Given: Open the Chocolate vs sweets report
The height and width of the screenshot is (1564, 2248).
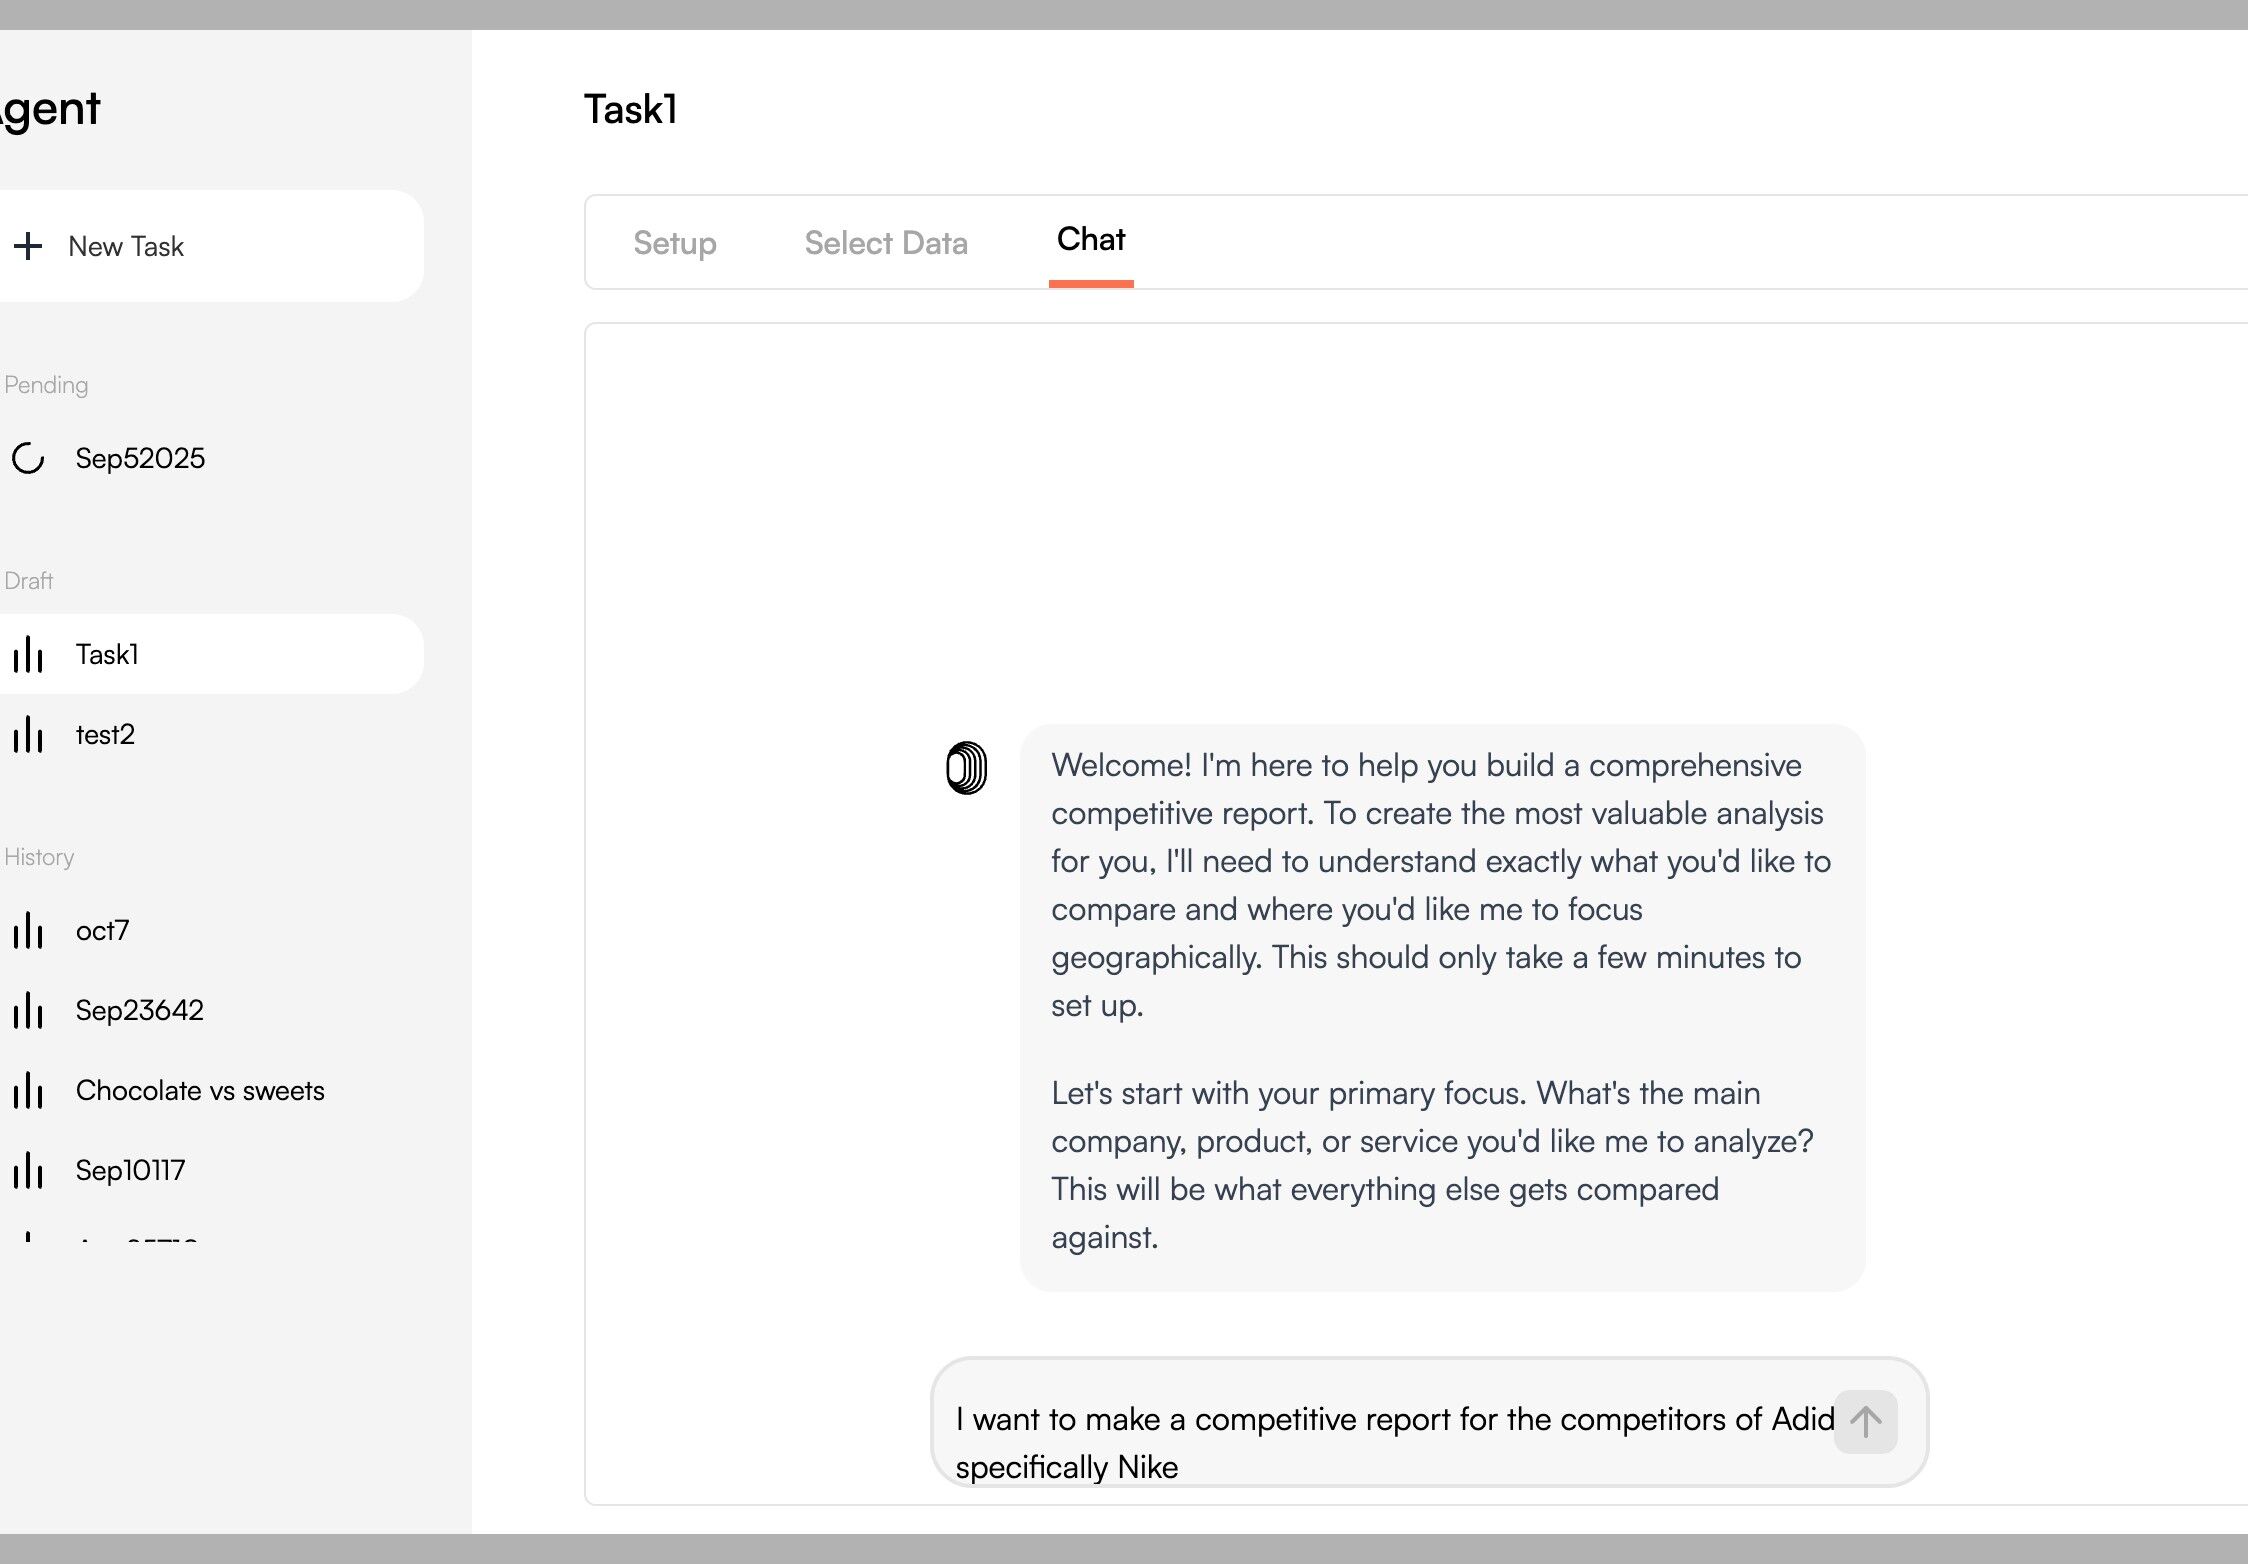Looking at the screenshot, I should coord(200,1090).
